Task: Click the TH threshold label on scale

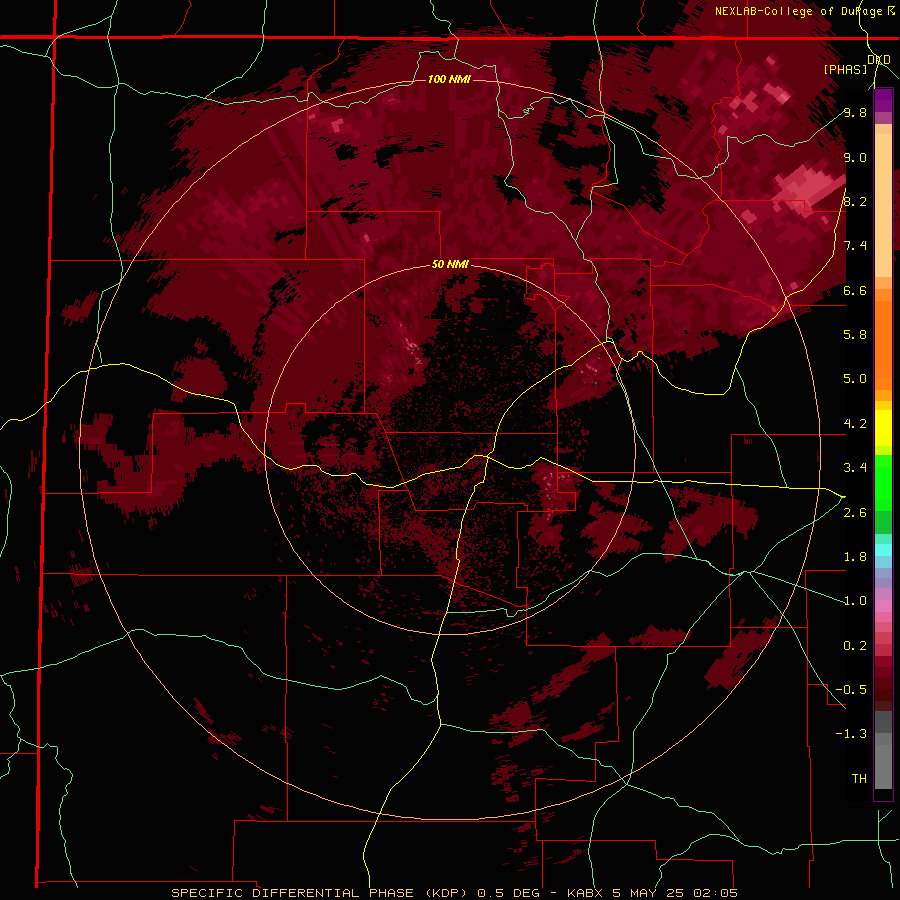Action: coord(859,779)
